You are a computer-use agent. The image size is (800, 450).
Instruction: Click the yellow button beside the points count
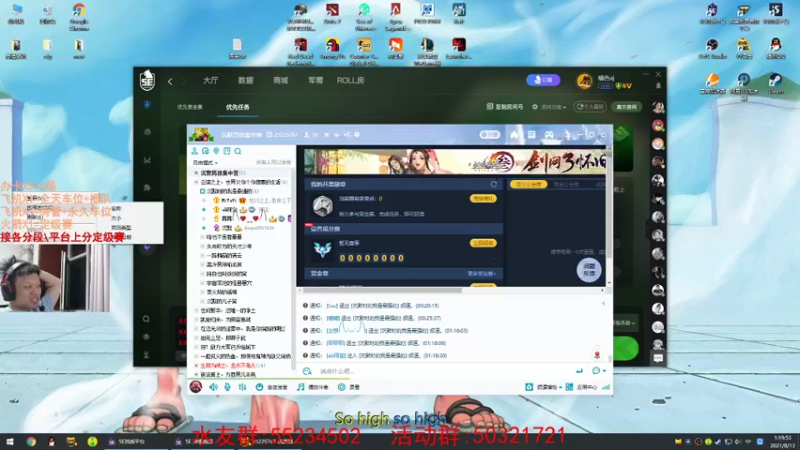482,198
